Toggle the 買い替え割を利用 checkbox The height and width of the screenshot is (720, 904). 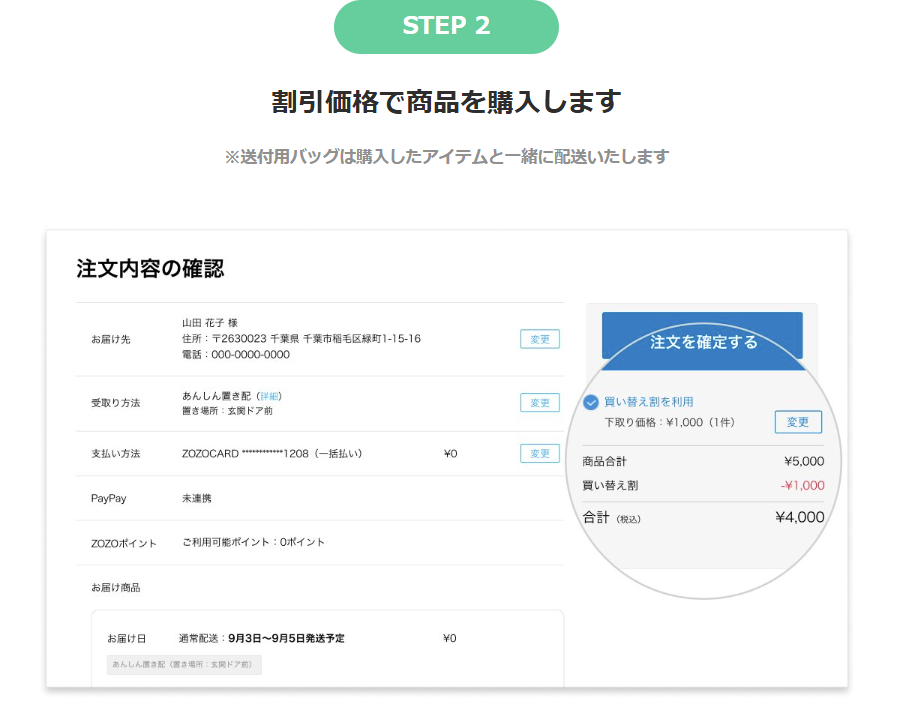(x=591, y=402)
